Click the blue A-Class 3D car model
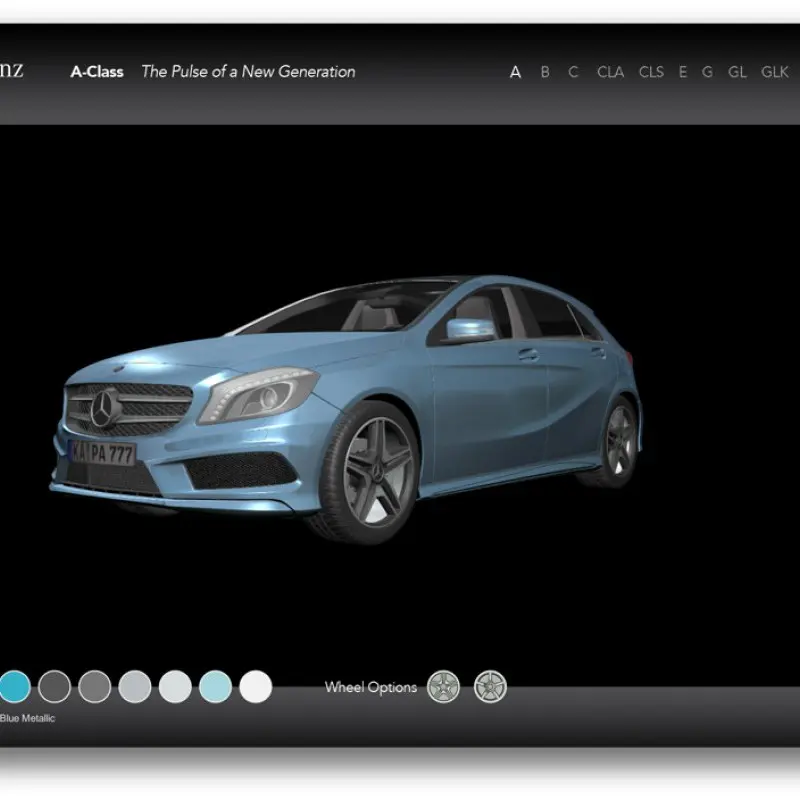The image size is (800, 800). (347, 408)
